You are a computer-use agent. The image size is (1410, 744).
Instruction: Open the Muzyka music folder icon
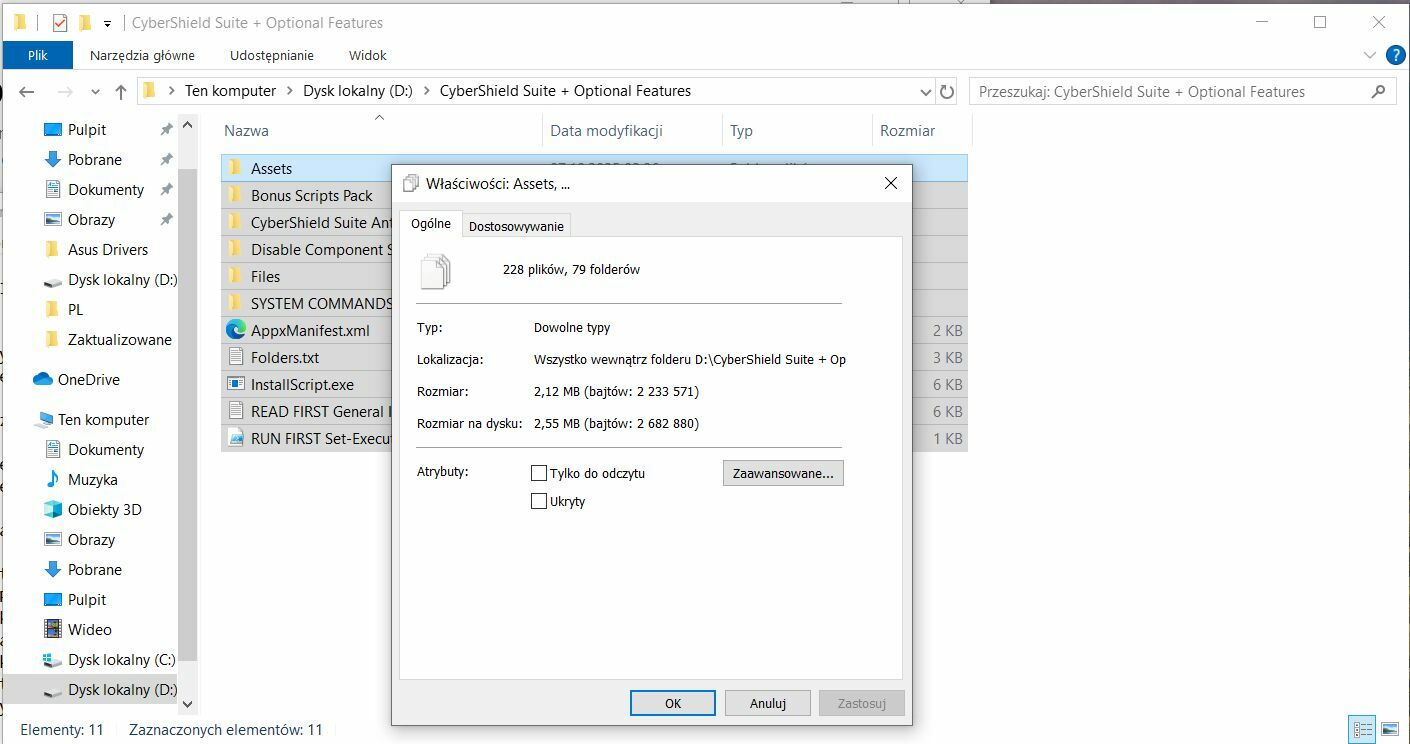53,479
